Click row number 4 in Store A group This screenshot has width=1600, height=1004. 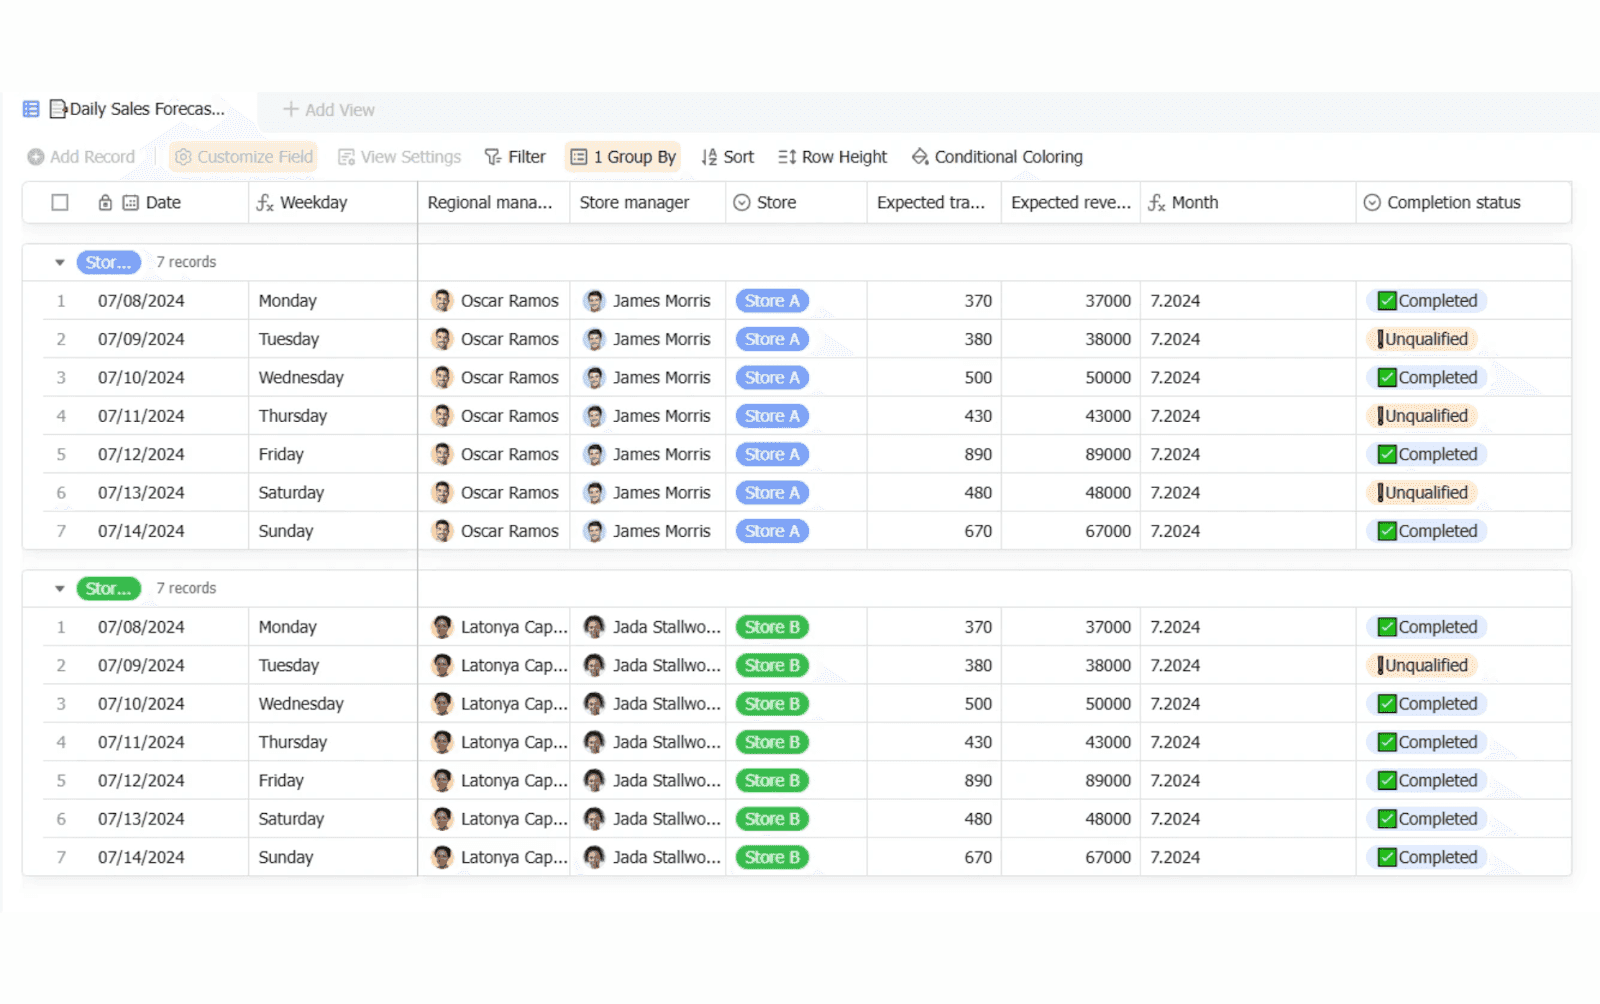click(x=61, y=416)
